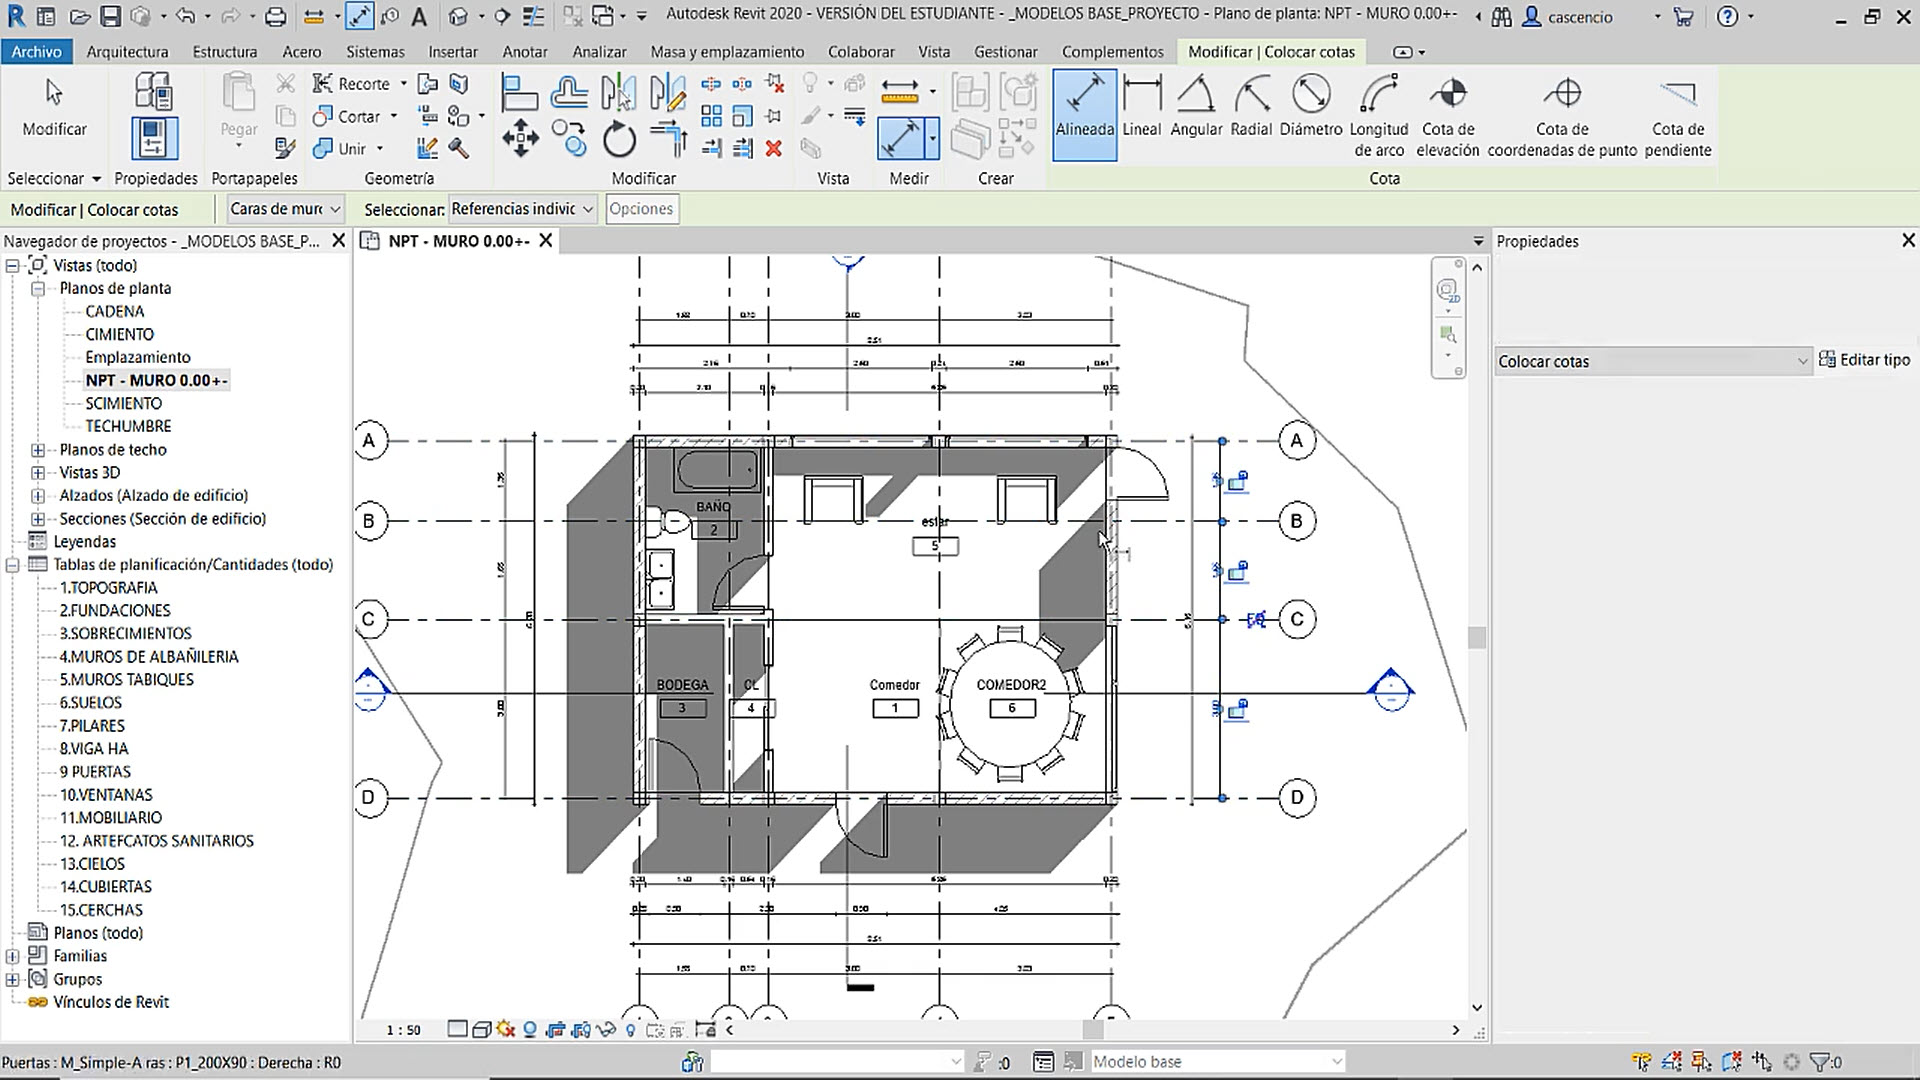Expand the Planos de techo tree node

38,450
